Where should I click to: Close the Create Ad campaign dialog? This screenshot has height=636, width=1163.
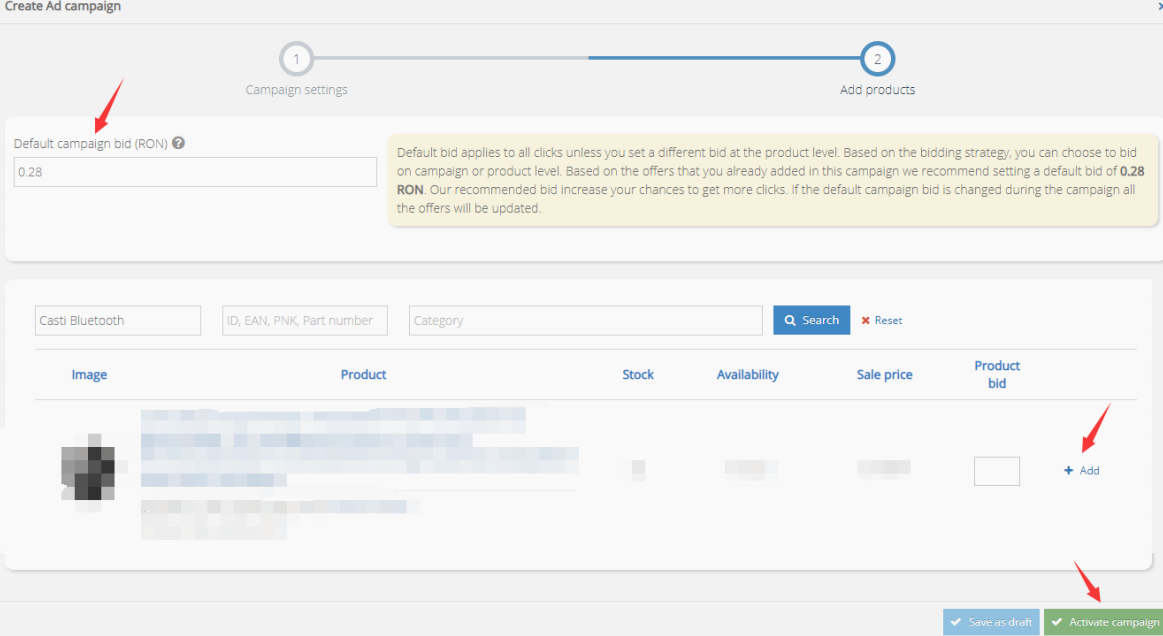tap(1159, 6)
